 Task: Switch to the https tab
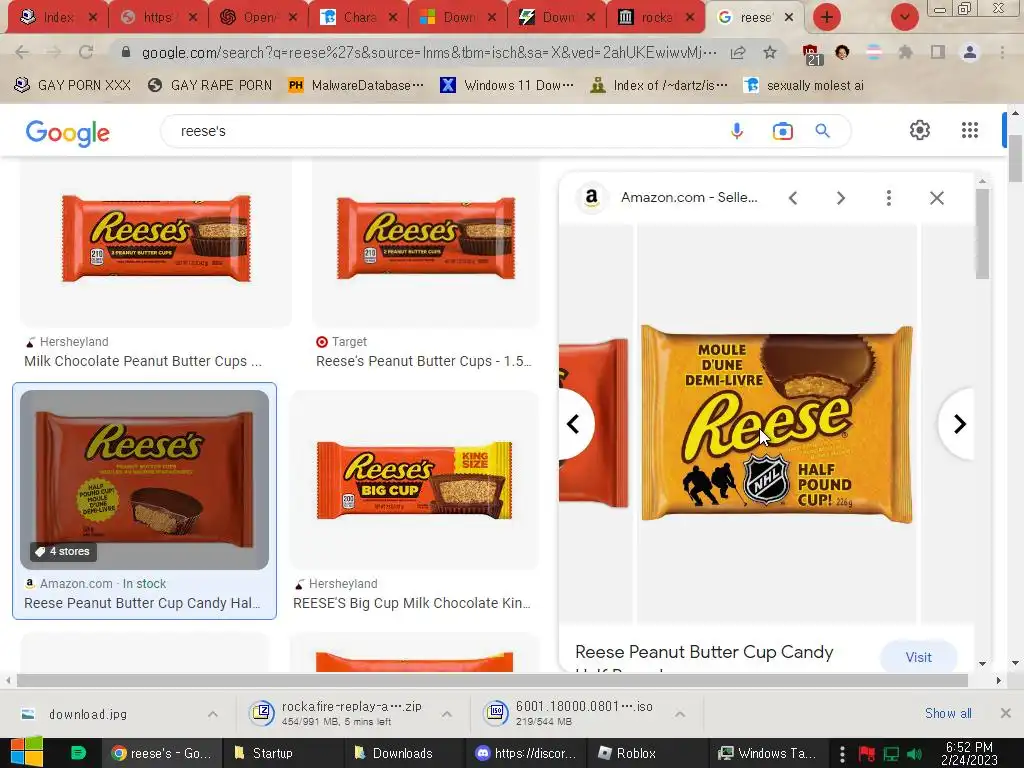click(159, 17)
